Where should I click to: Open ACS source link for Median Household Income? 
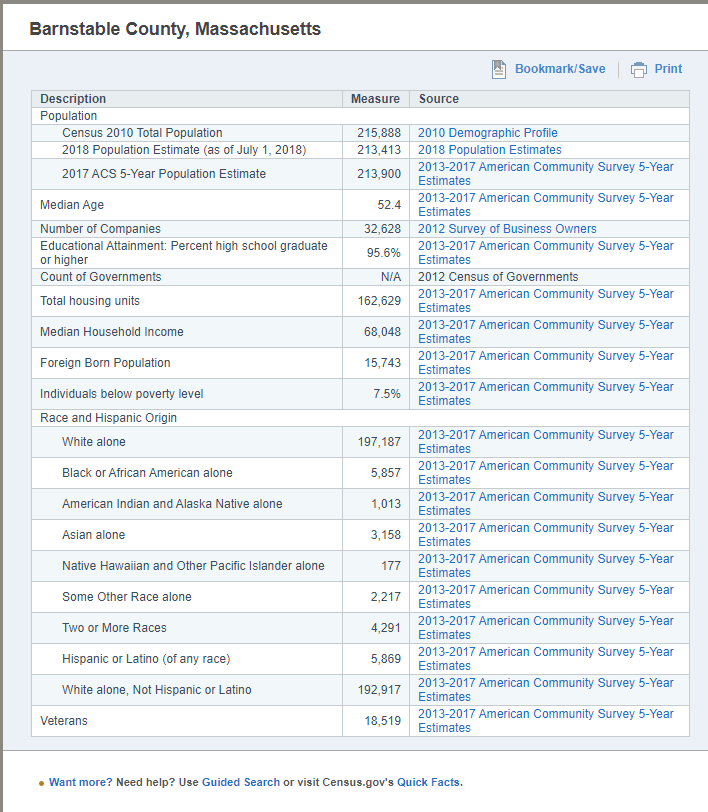pyautogui.click(x=546, y=332)
